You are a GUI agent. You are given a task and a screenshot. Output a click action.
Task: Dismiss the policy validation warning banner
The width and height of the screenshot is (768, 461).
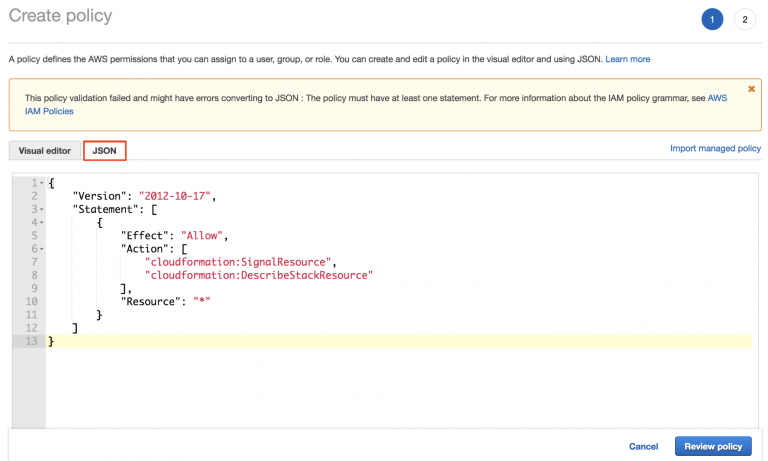[x=751, y=89]
